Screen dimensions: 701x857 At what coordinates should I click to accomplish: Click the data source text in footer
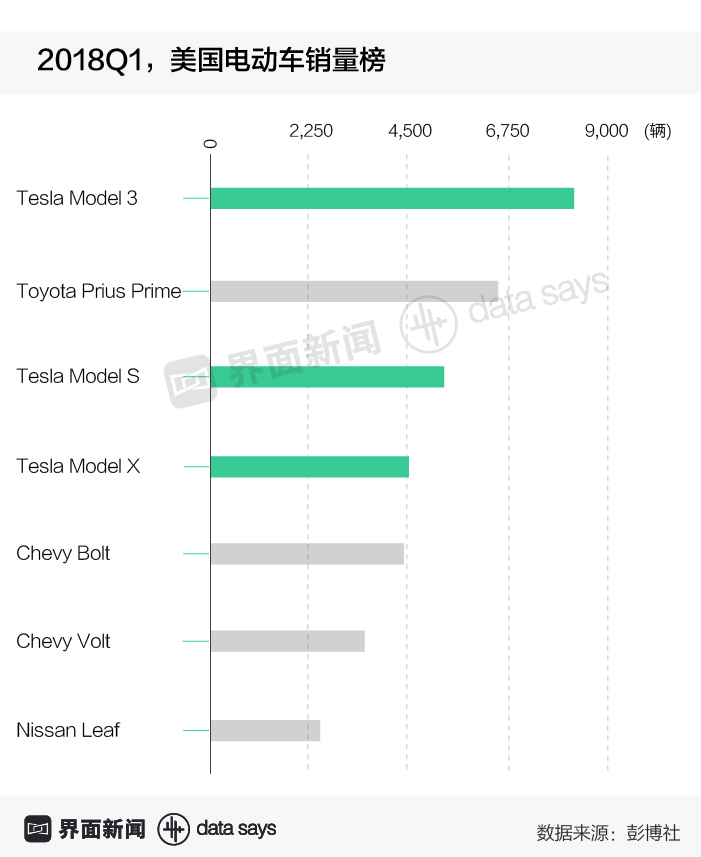click(608, 831)
